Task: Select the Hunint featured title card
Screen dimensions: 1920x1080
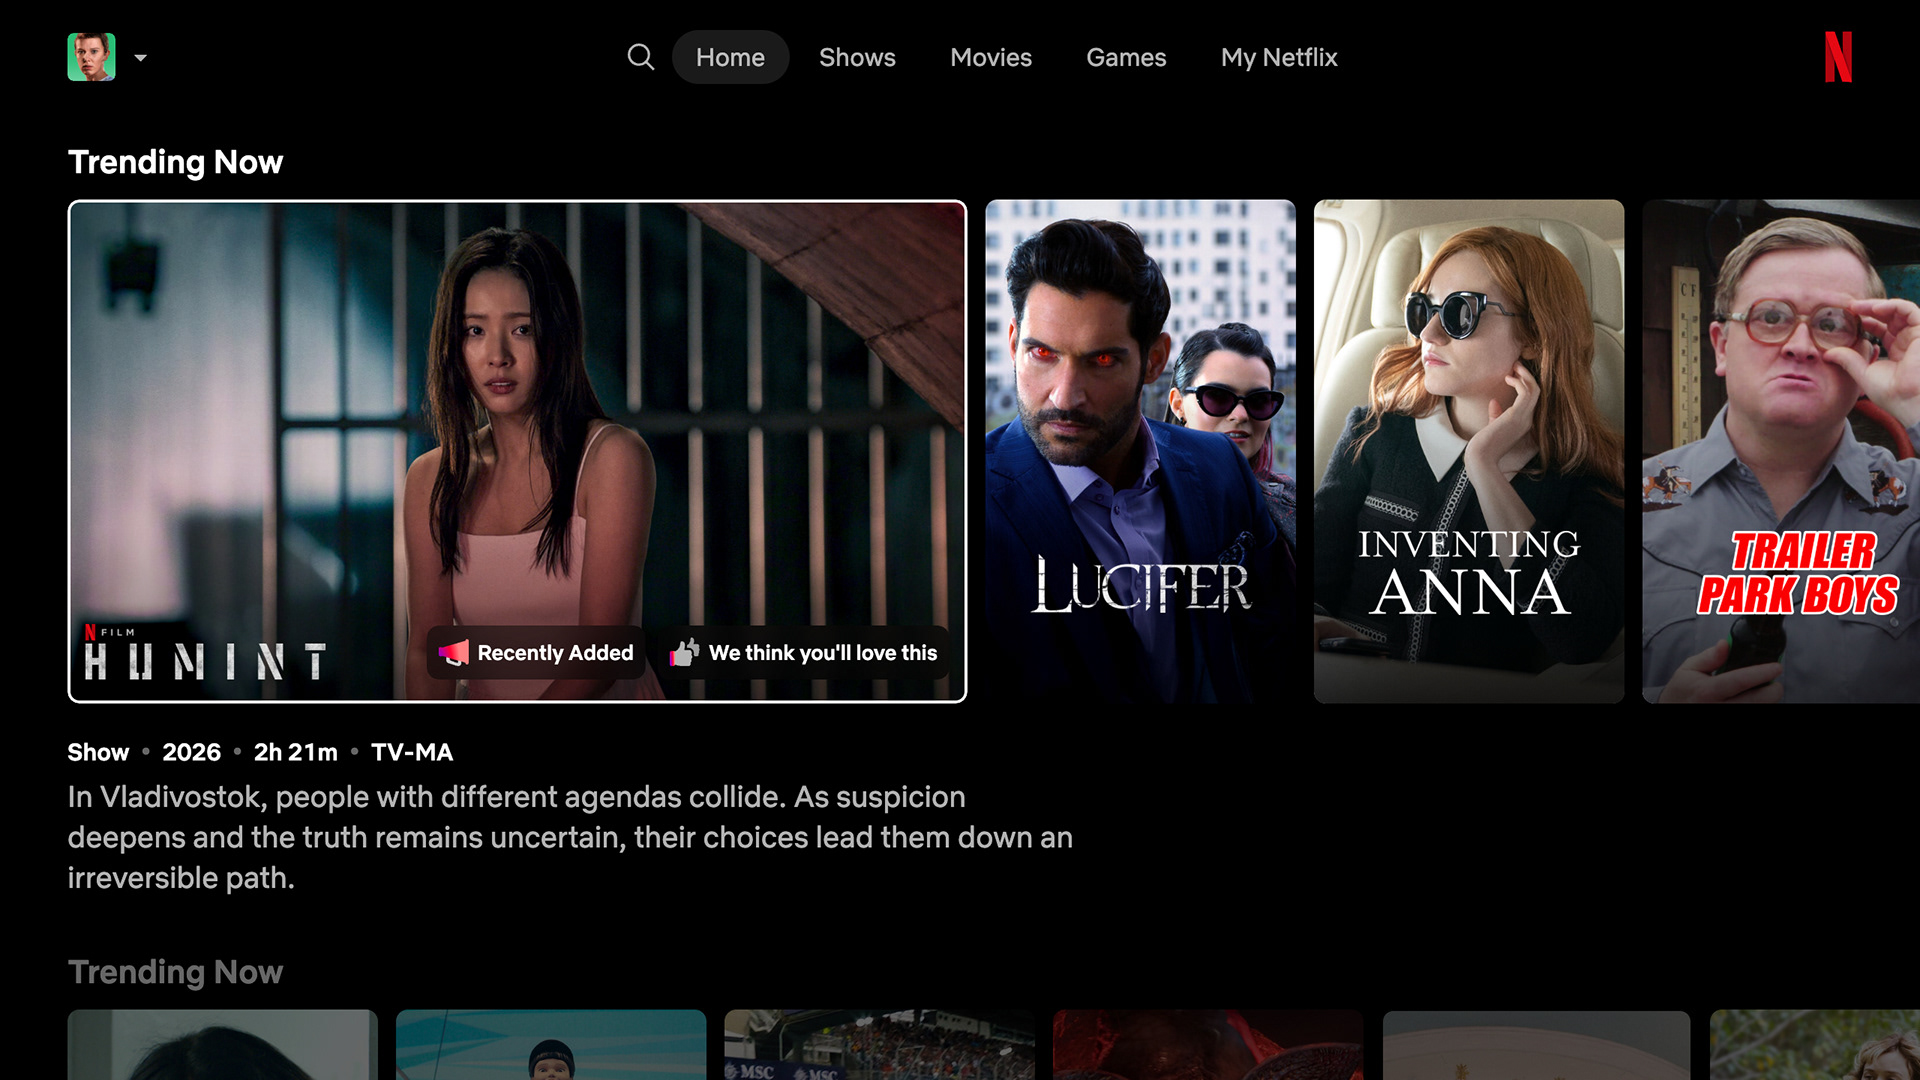Action: (517, 420)
